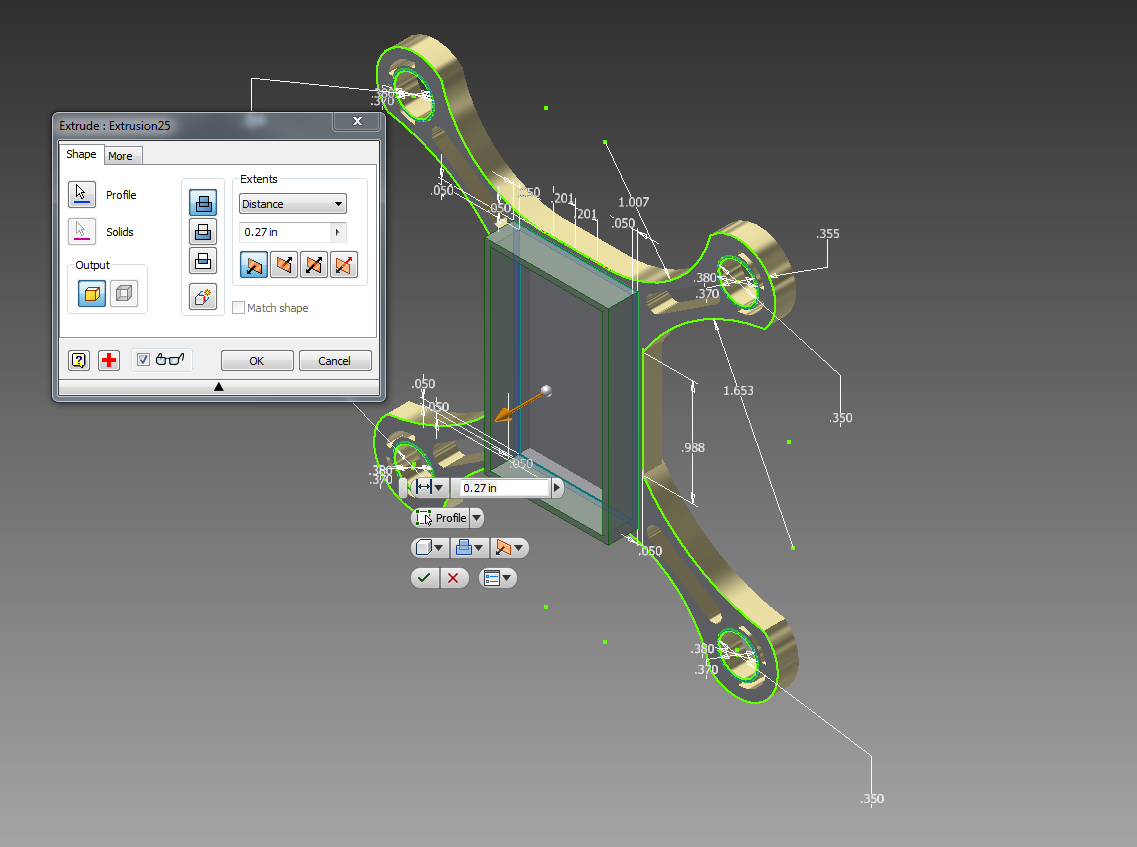Open the Extents Distance dropdown
The height and width of the screenshot is (847, 1137).
click(x=293, y=204)
